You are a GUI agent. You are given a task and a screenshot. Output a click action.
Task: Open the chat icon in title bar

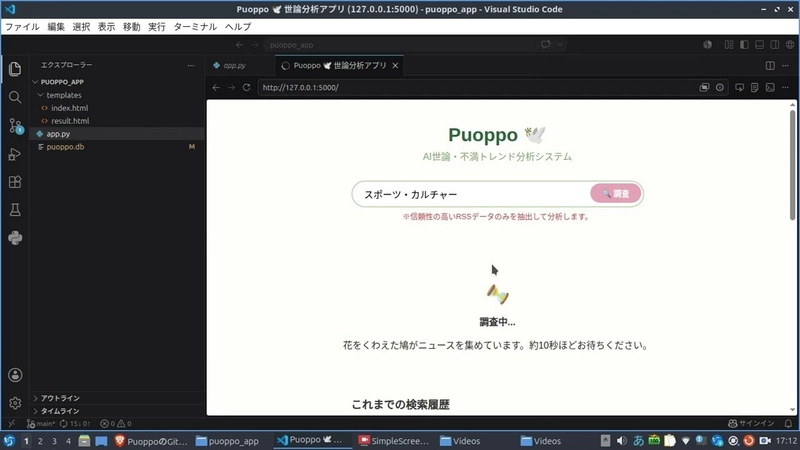pos(546,44)
